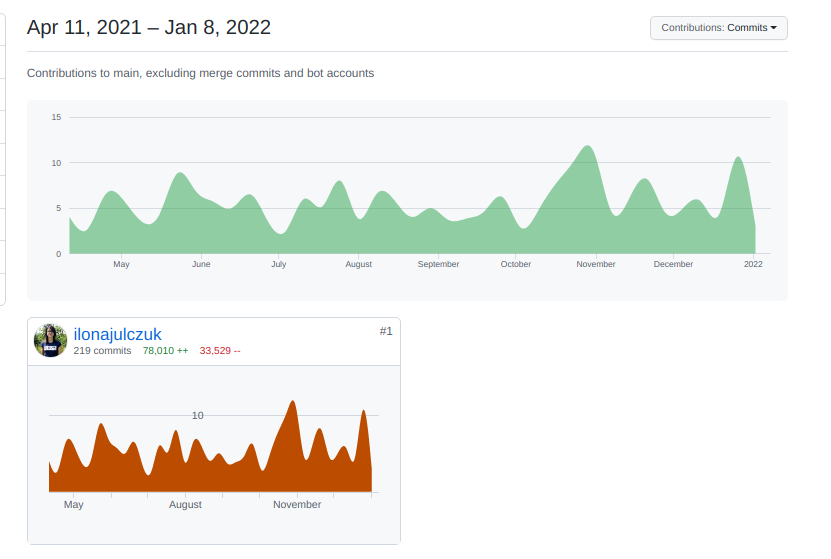The width and height of the screenshot is (831, 559).
Task: Click the November peak in green chart
Action: [588, 148]
